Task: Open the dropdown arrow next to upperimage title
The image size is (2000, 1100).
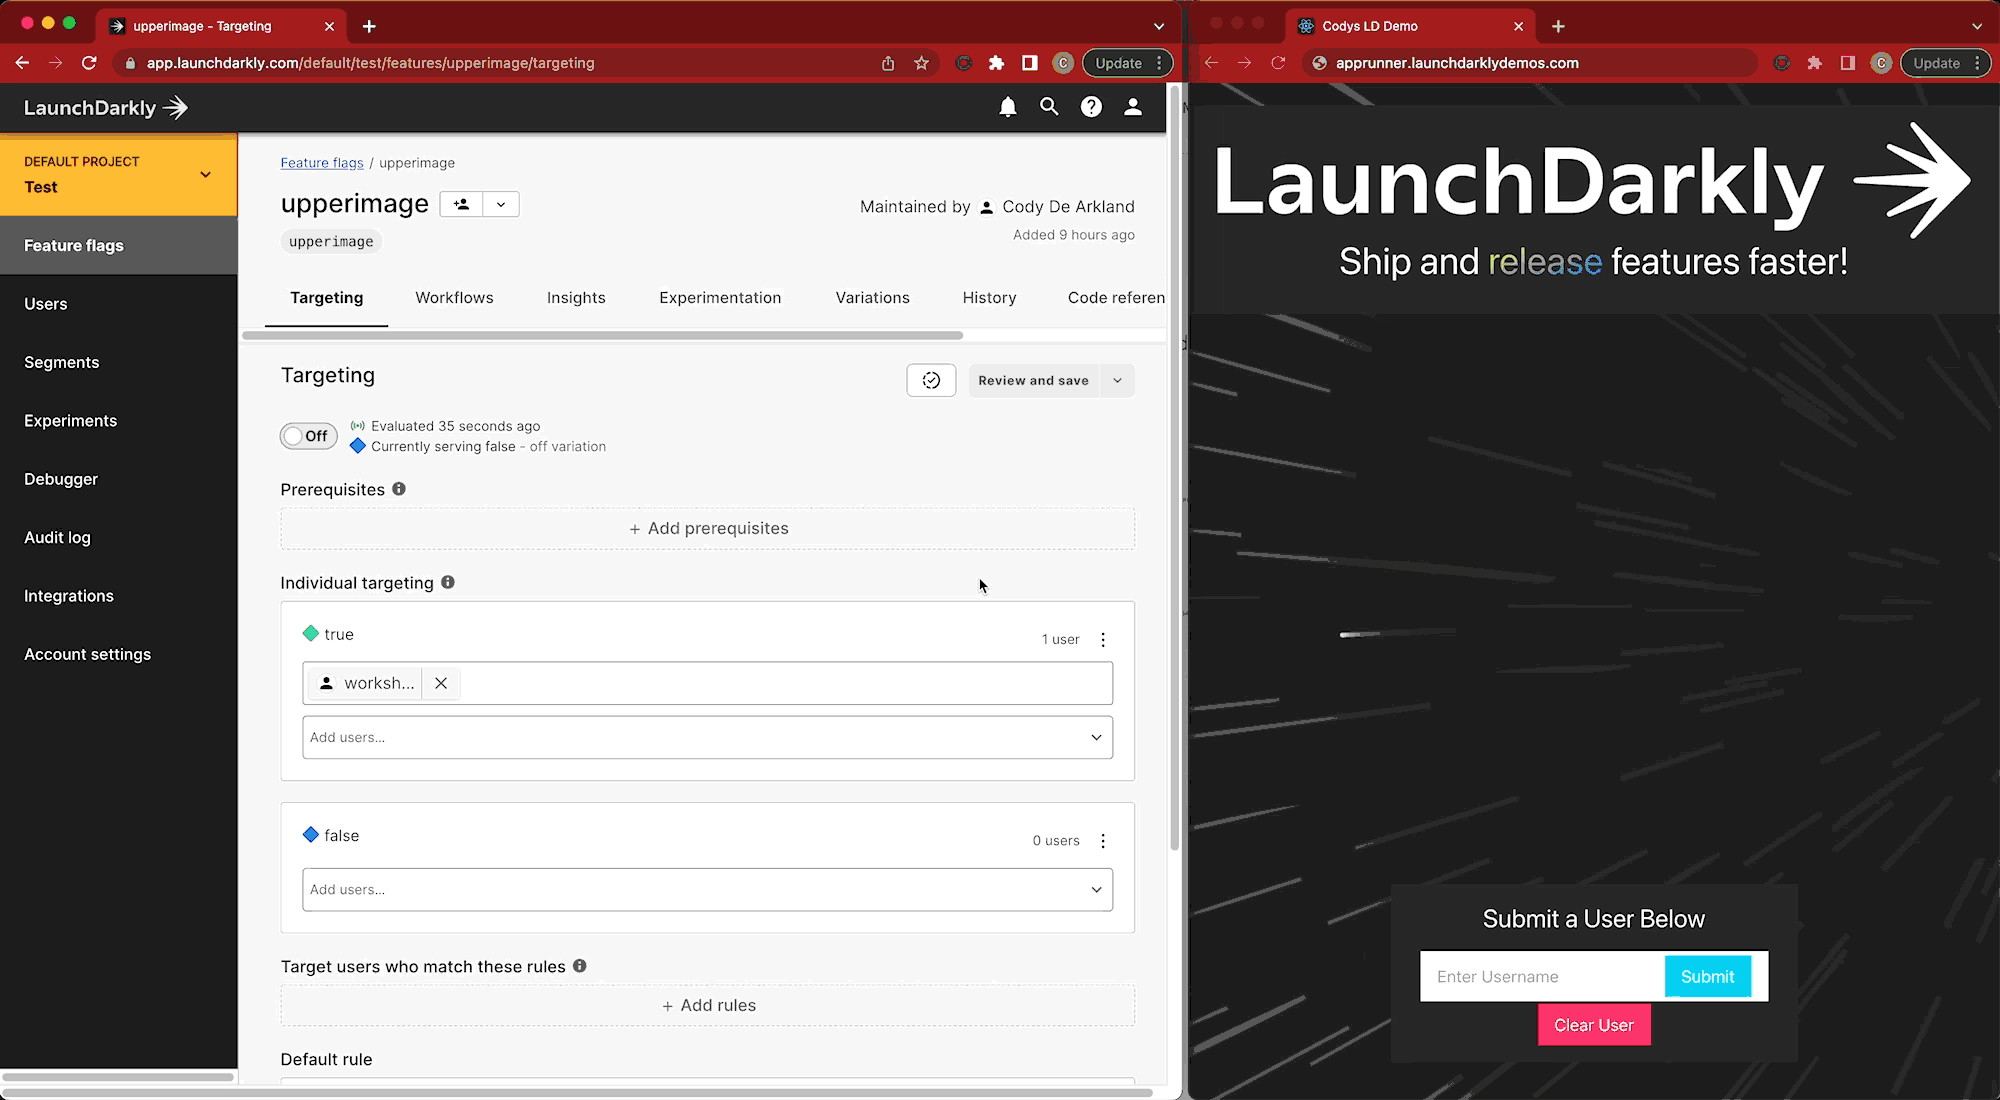Action: [501, 204]
